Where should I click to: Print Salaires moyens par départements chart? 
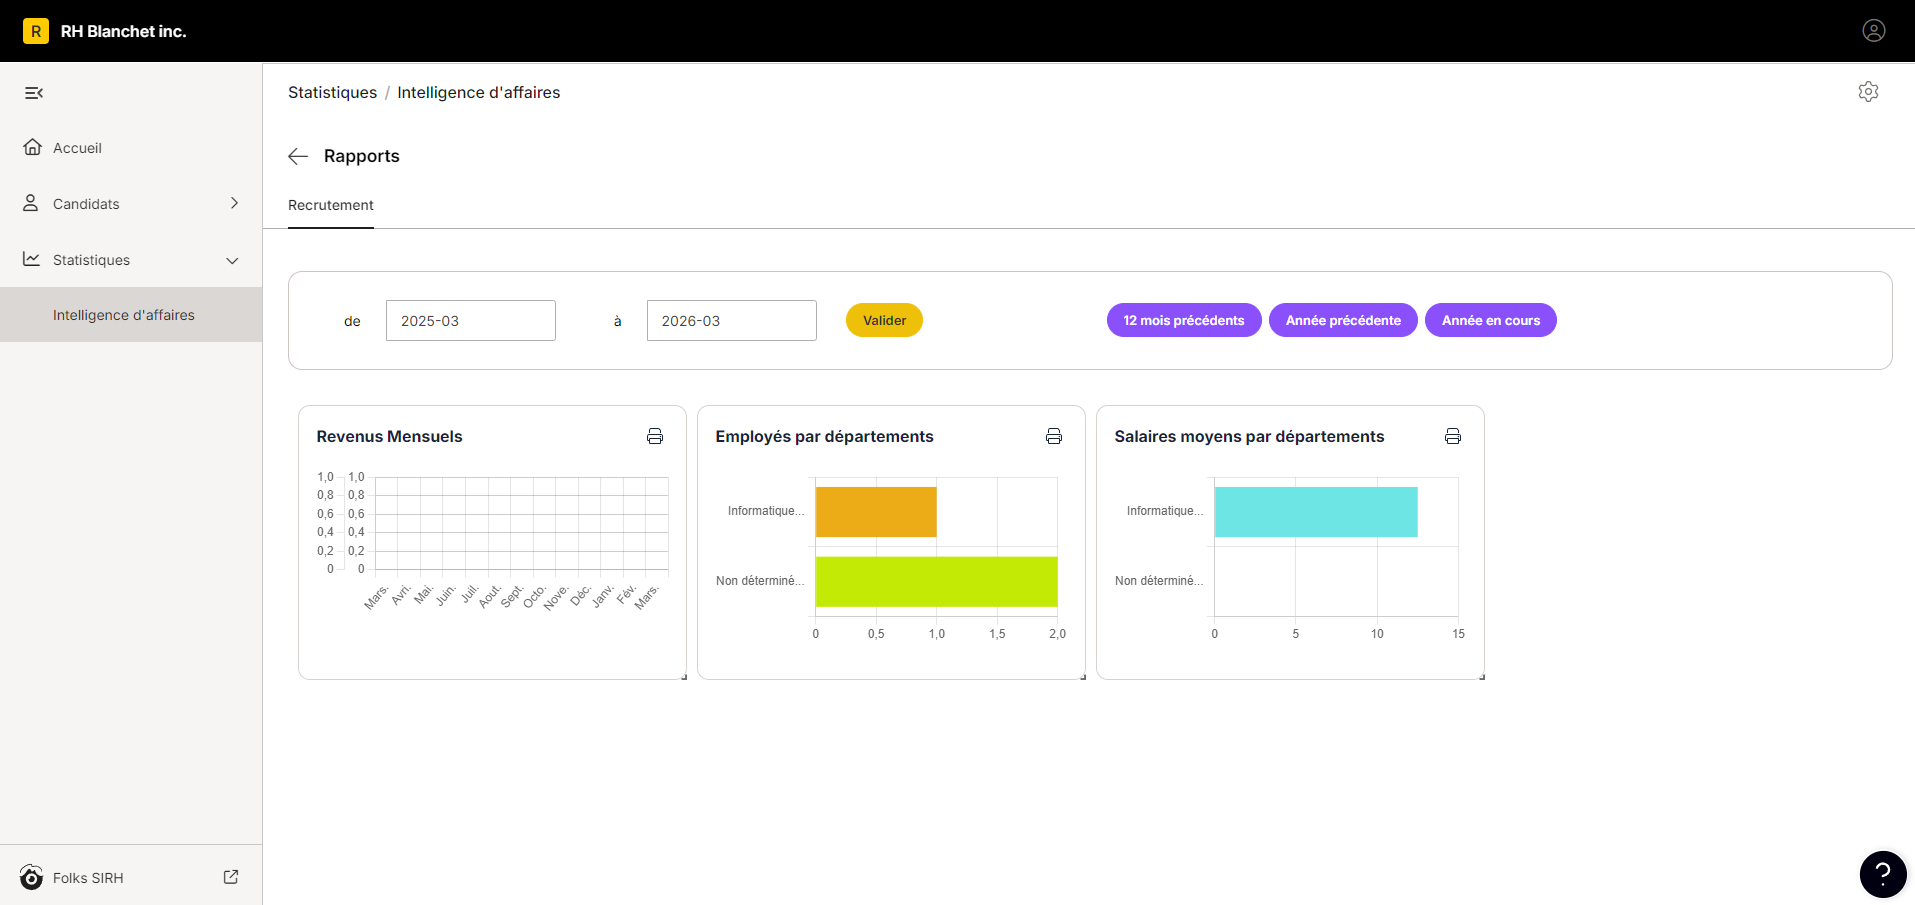tap(1453, 436)
